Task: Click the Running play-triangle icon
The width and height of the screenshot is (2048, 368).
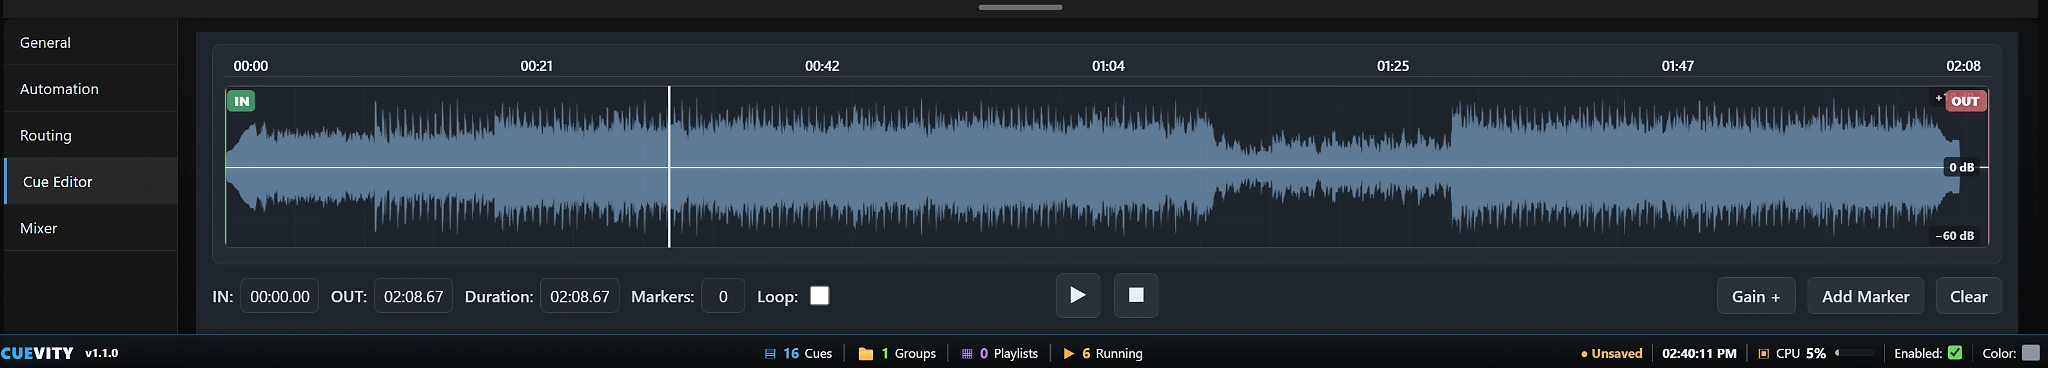Action: (x=1069, y=353)
